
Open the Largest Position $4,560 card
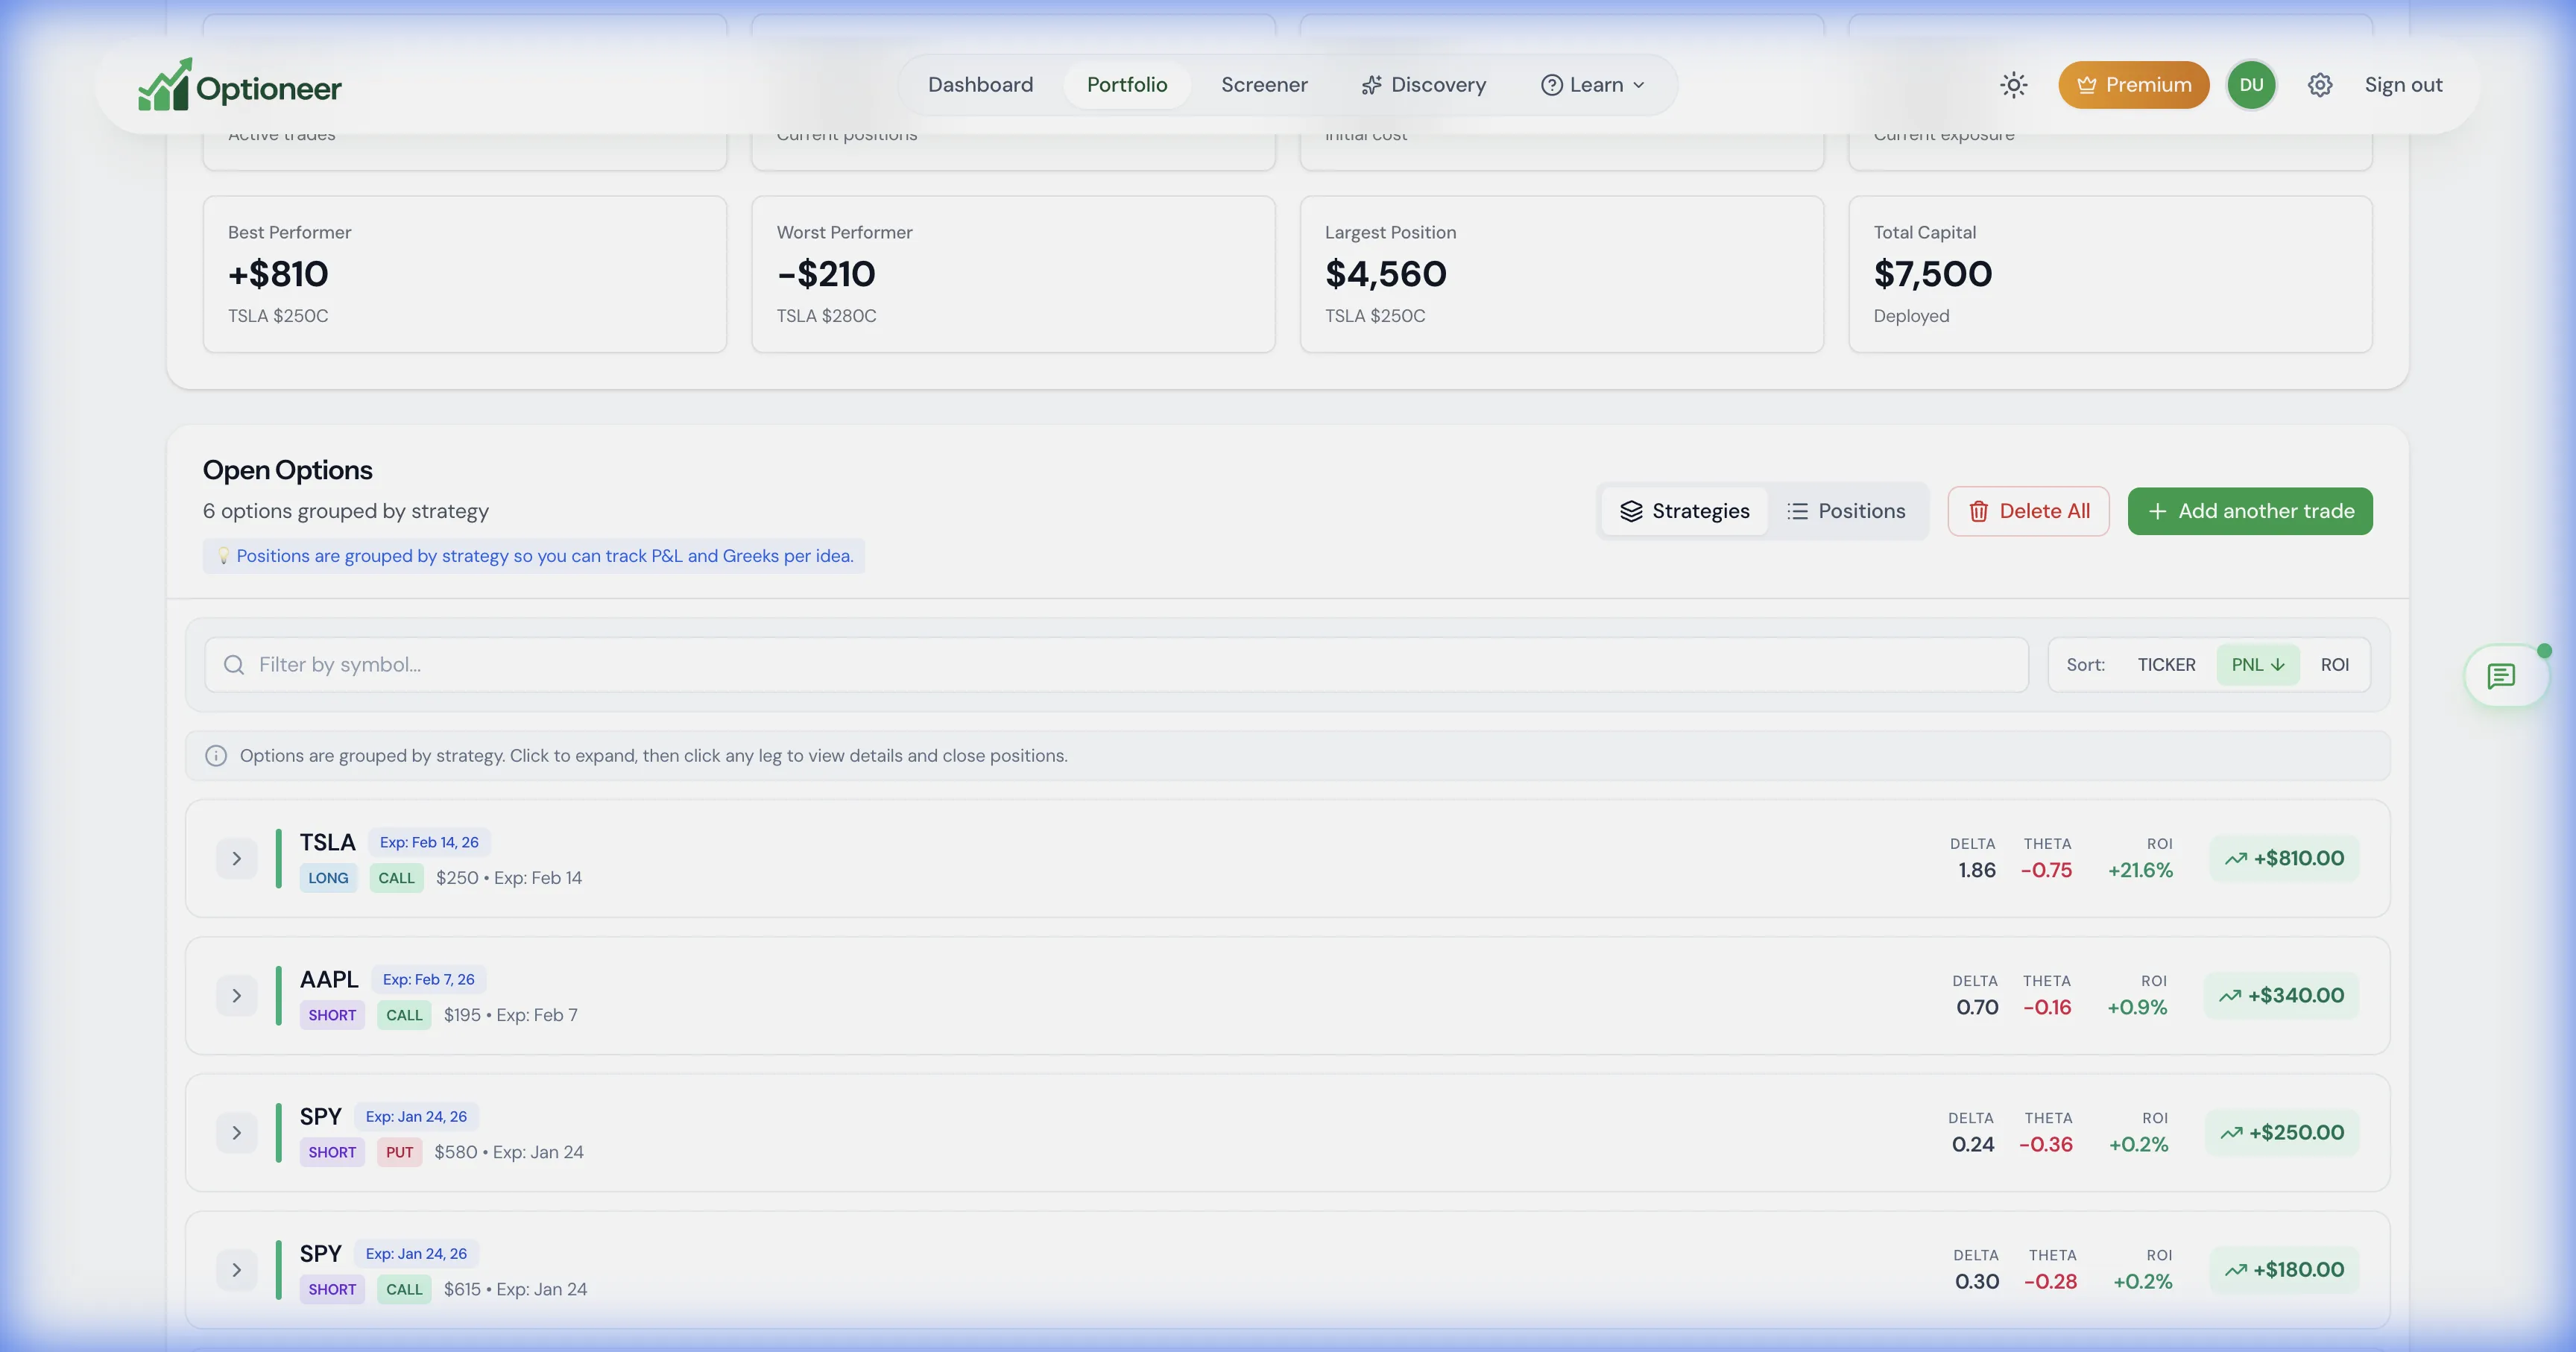pos(1561,274)
